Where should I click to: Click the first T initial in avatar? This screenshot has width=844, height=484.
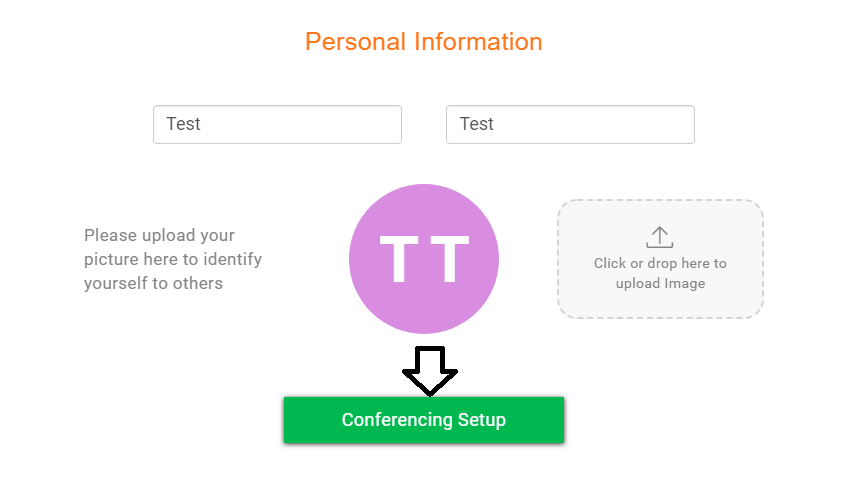click(x=397, y=260)
